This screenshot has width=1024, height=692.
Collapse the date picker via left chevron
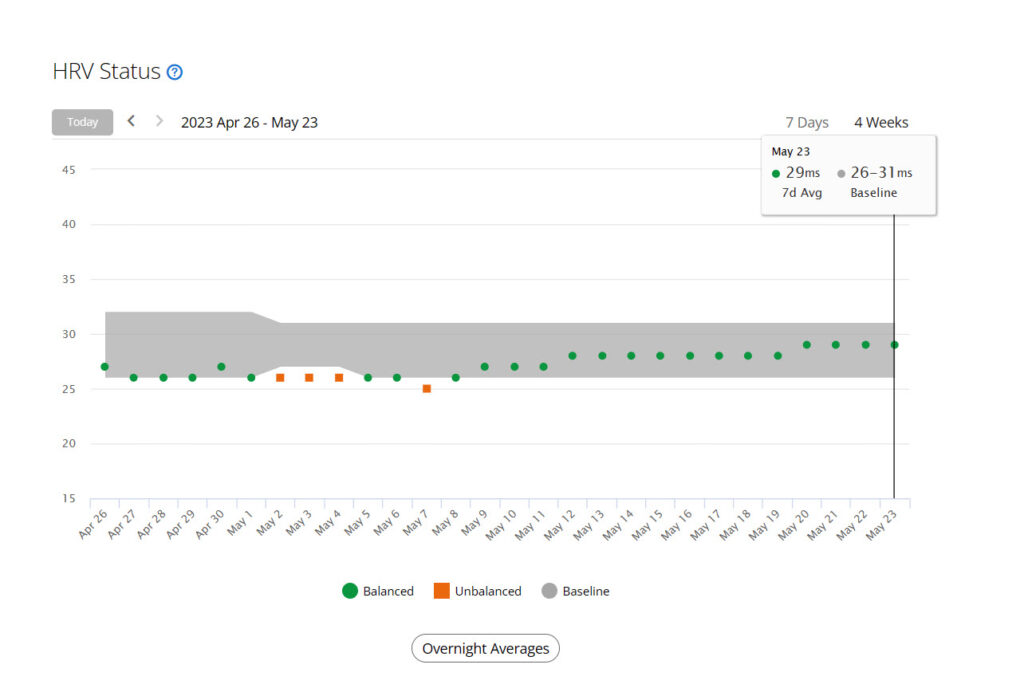pos(131,121)
